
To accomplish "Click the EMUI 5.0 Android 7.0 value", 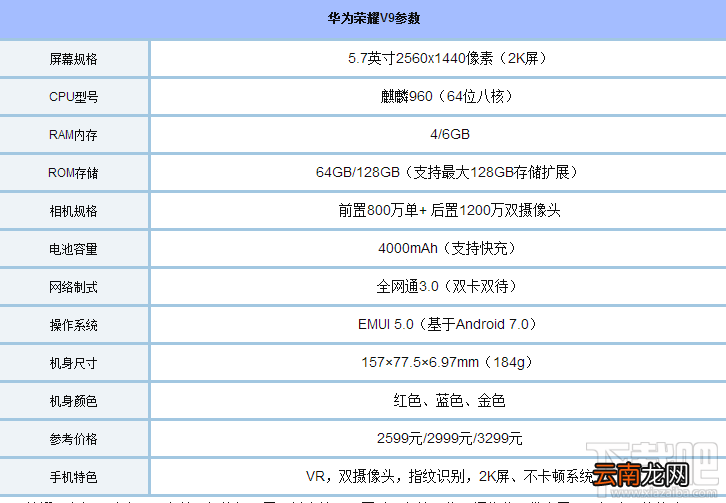I will (447, 324).
